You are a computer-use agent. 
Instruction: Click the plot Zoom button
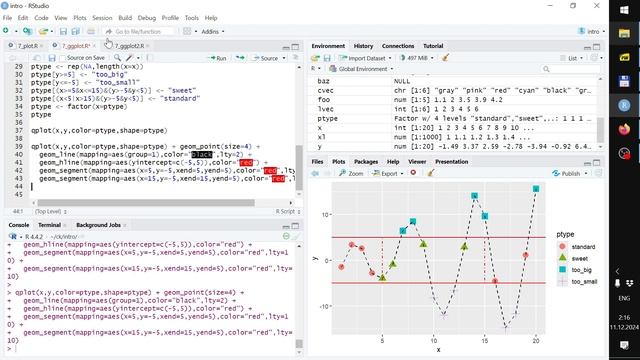coord(351,173)
